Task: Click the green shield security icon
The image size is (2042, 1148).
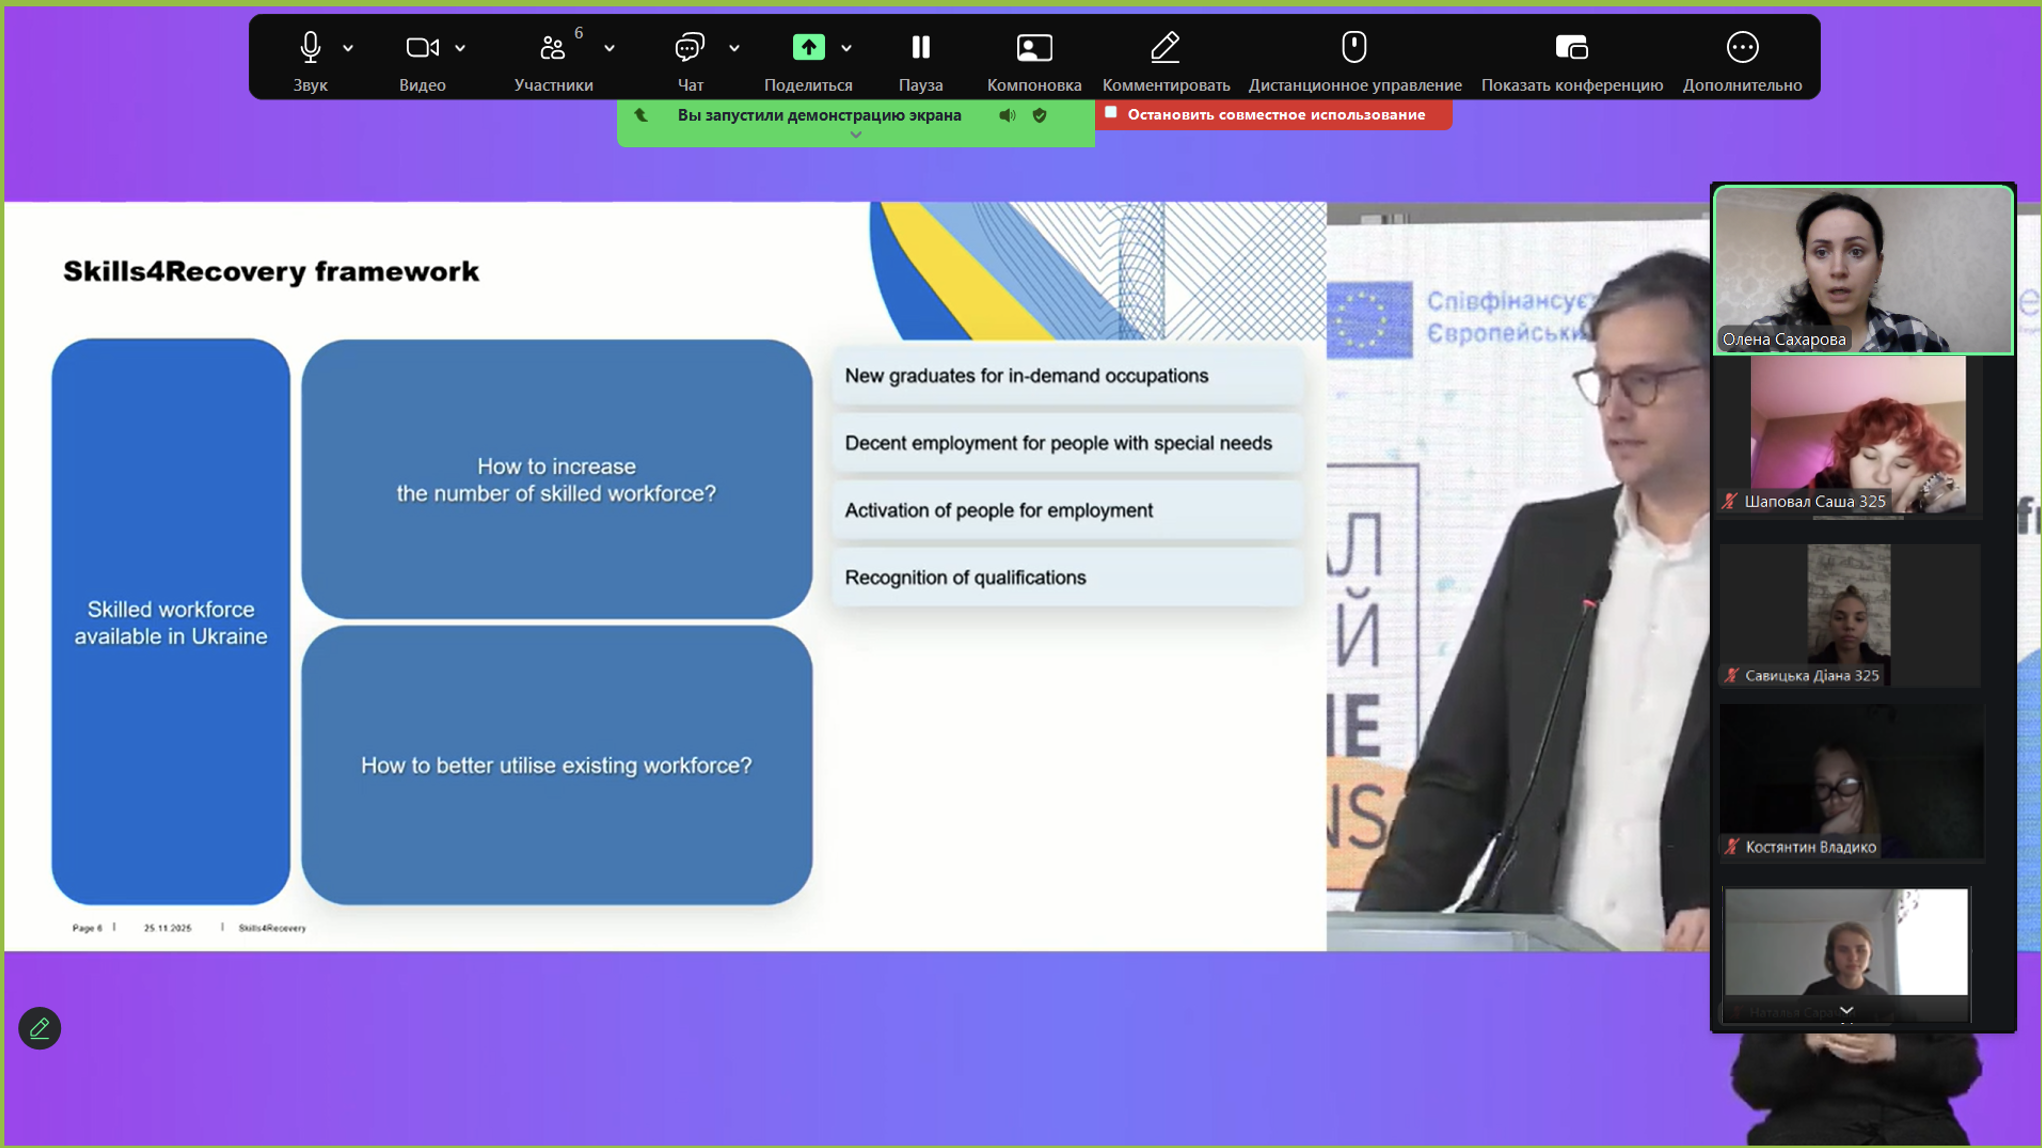Action: pyautogui.click(x=1040, y=116)
